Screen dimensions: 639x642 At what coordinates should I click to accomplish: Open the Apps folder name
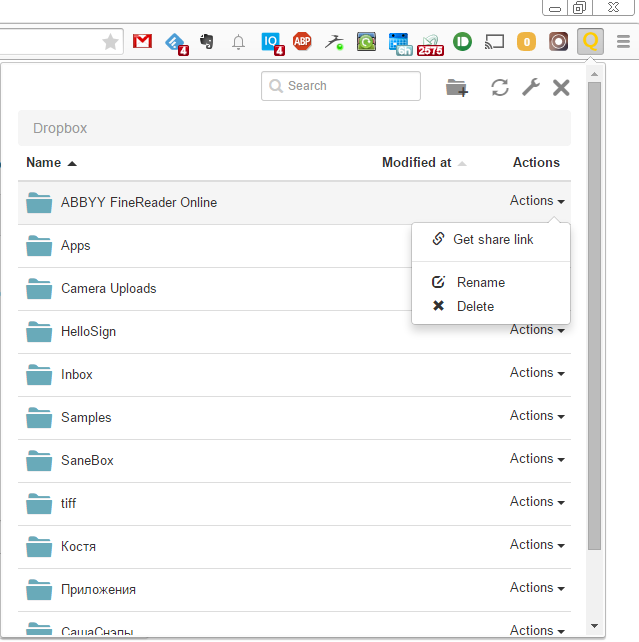(x=75, y=246)
